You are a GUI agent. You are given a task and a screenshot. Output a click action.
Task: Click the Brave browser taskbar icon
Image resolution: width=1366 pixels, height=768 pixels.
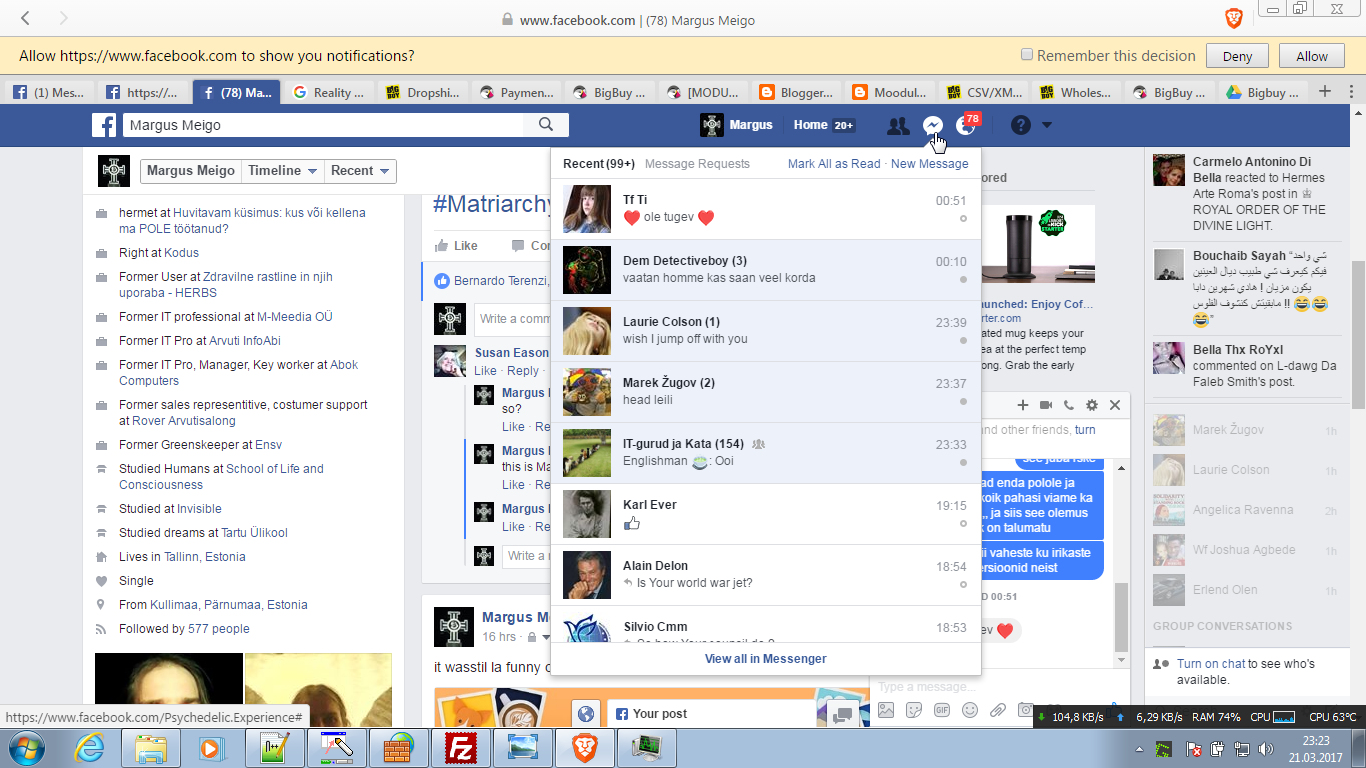pyautogui.click(x=585, y=747)
